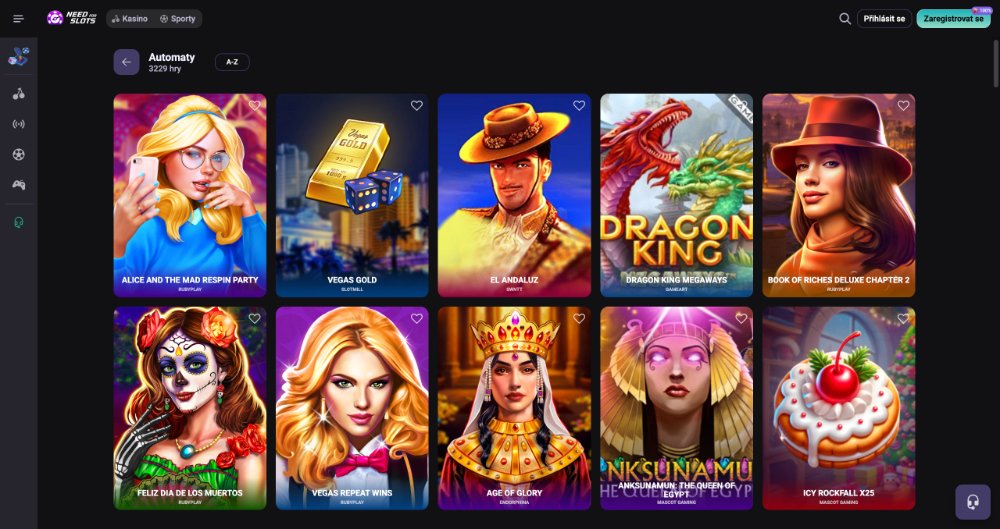Open the soccer ball sports sidebar icon
This screenshot has width=1000, height=529.
18,154
